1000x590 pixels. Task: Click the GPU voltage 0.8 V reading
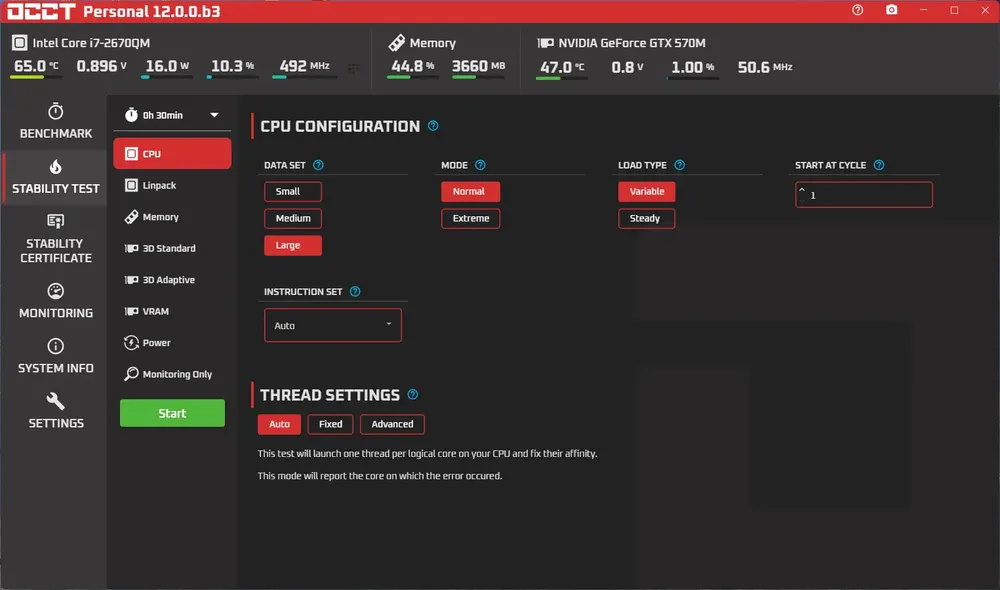[627, 68]
